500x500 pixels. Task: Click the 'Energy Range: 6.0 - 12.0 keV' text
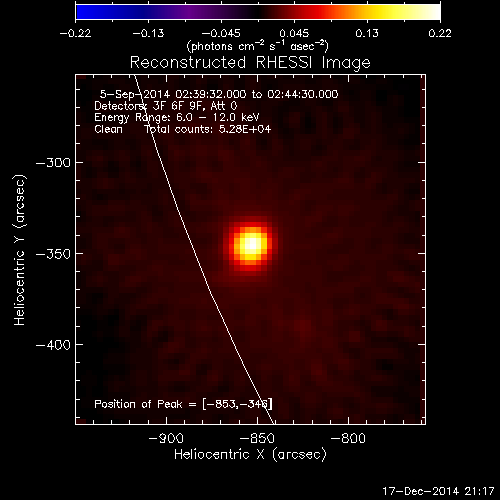[x=177, y=117]
